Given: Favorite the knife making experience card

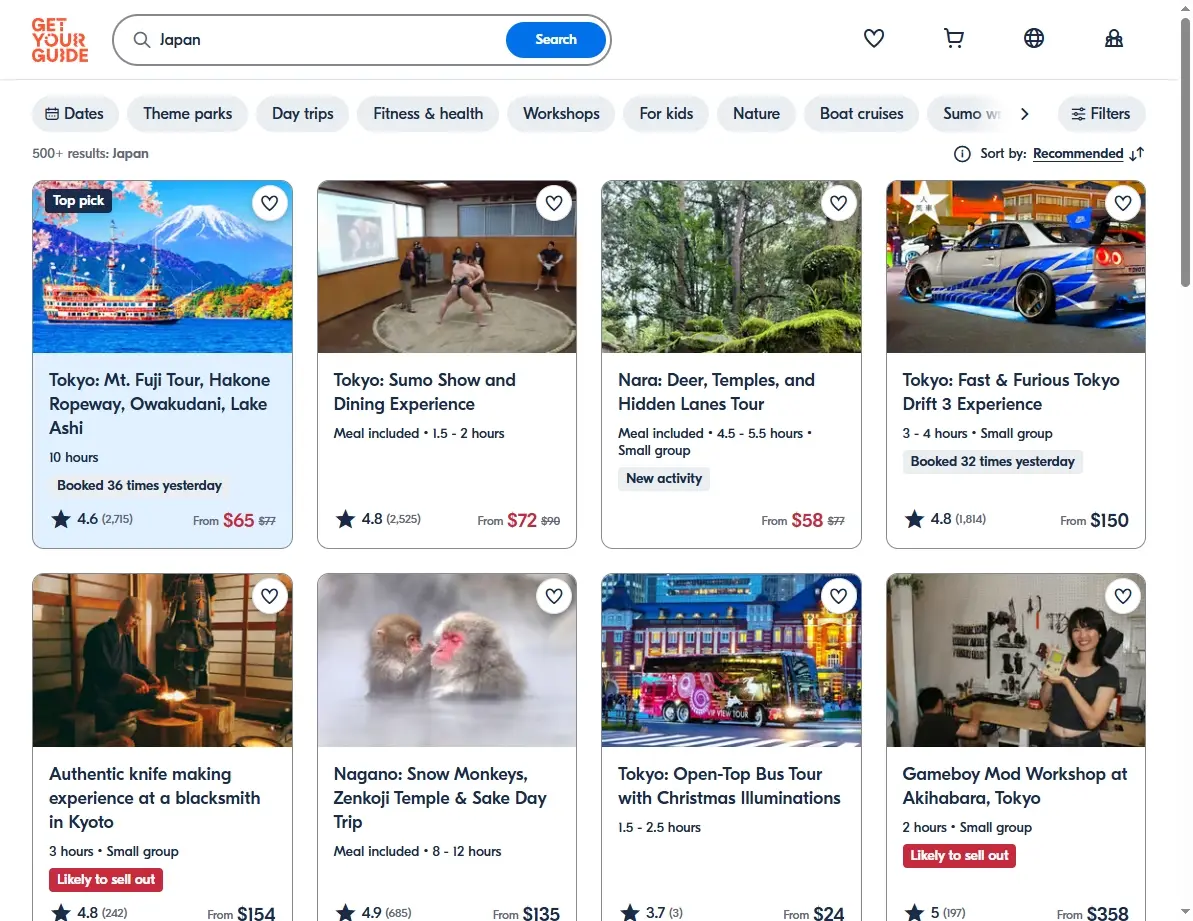Looking at the screenshot, I should (269, 596).
